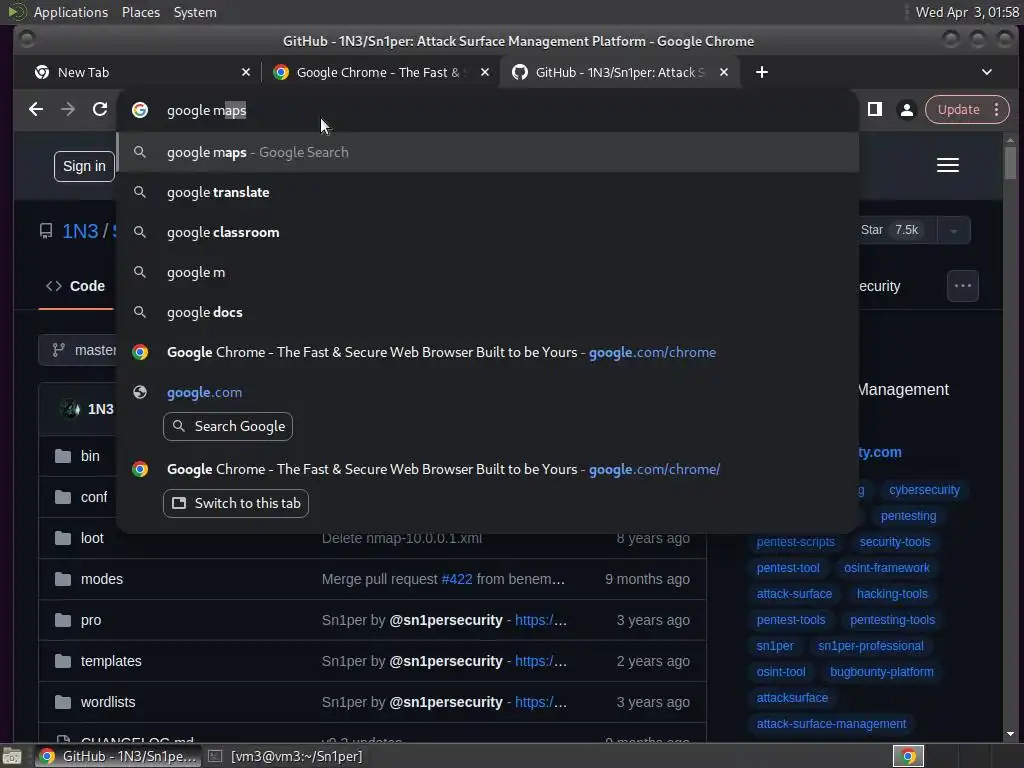
Task: Click the address bar showing google maps
Action: point(488,110)
